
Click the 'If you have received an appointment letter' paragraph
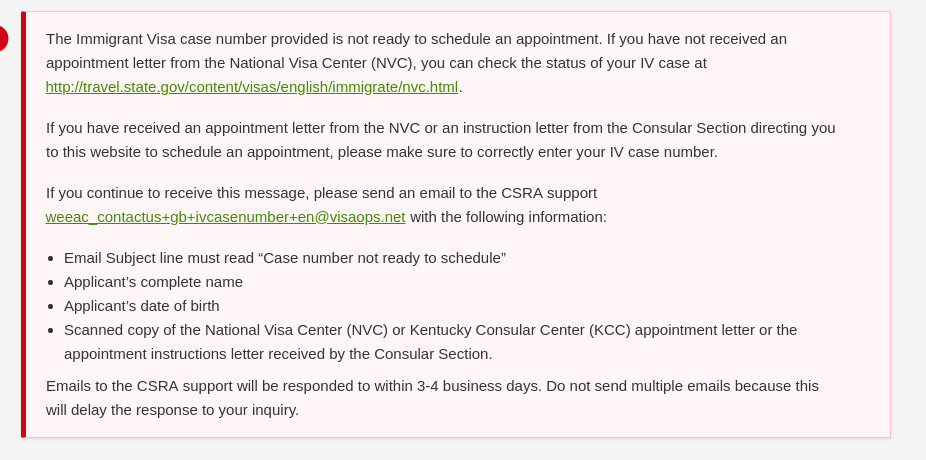point(441,140)
